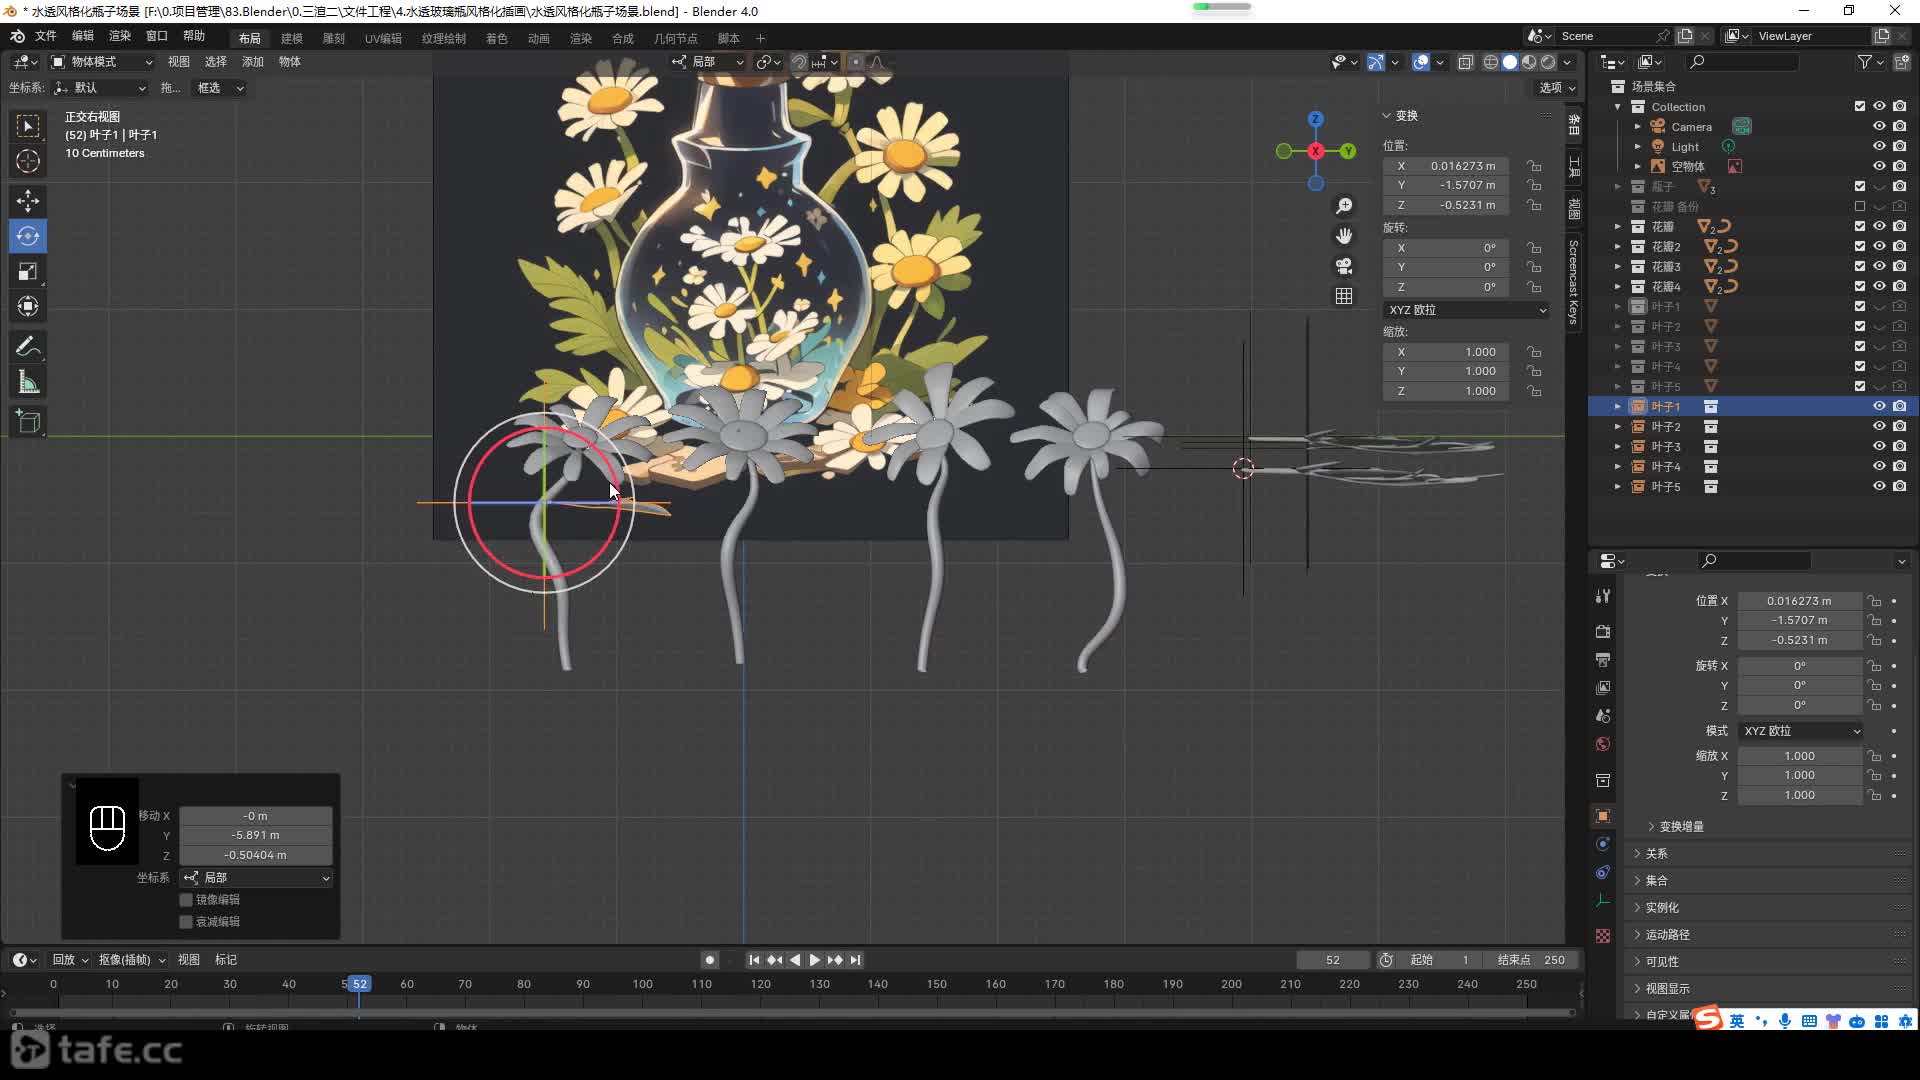Hide Camera in the viewport
Viewport: 1920px width, 1080px height.
coord(1879,127)
